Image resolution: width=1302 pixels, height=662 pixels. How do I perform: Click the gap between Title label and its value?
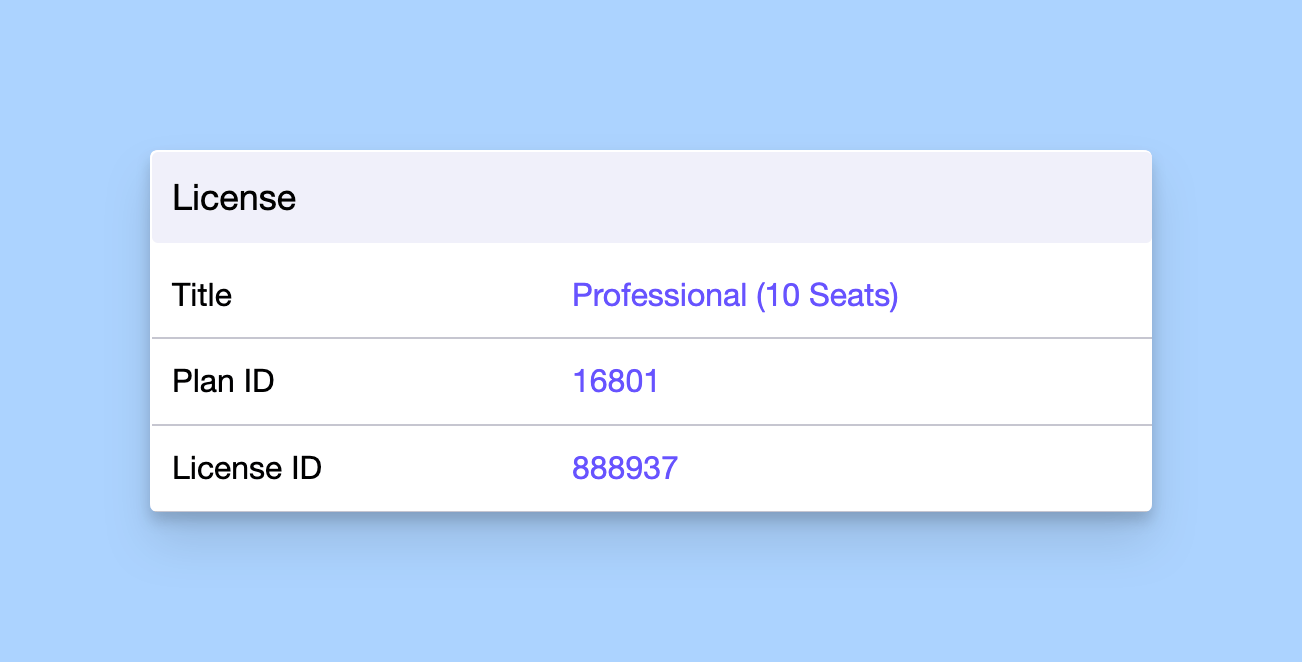click(x=400, y=295)
